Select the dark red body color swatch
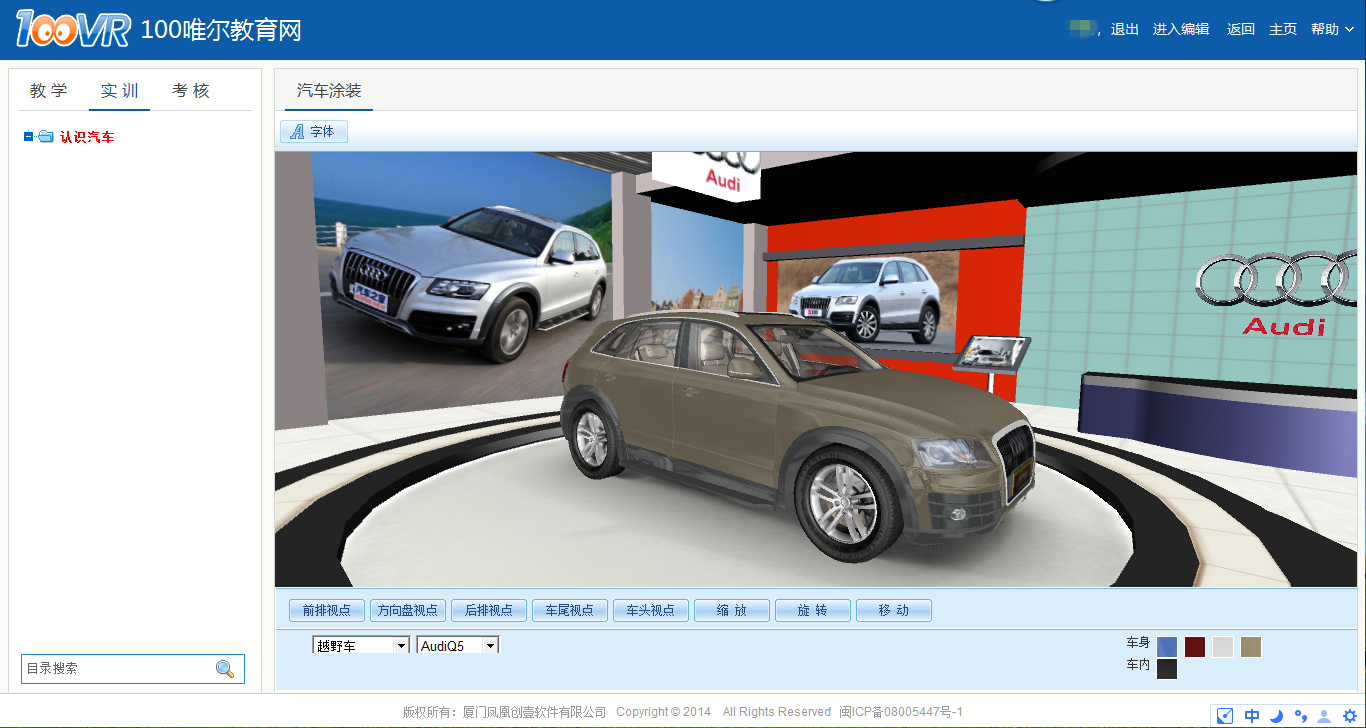Image resolution: width=1366 pixels, height=728 pixels. [x=1195, y=647]
